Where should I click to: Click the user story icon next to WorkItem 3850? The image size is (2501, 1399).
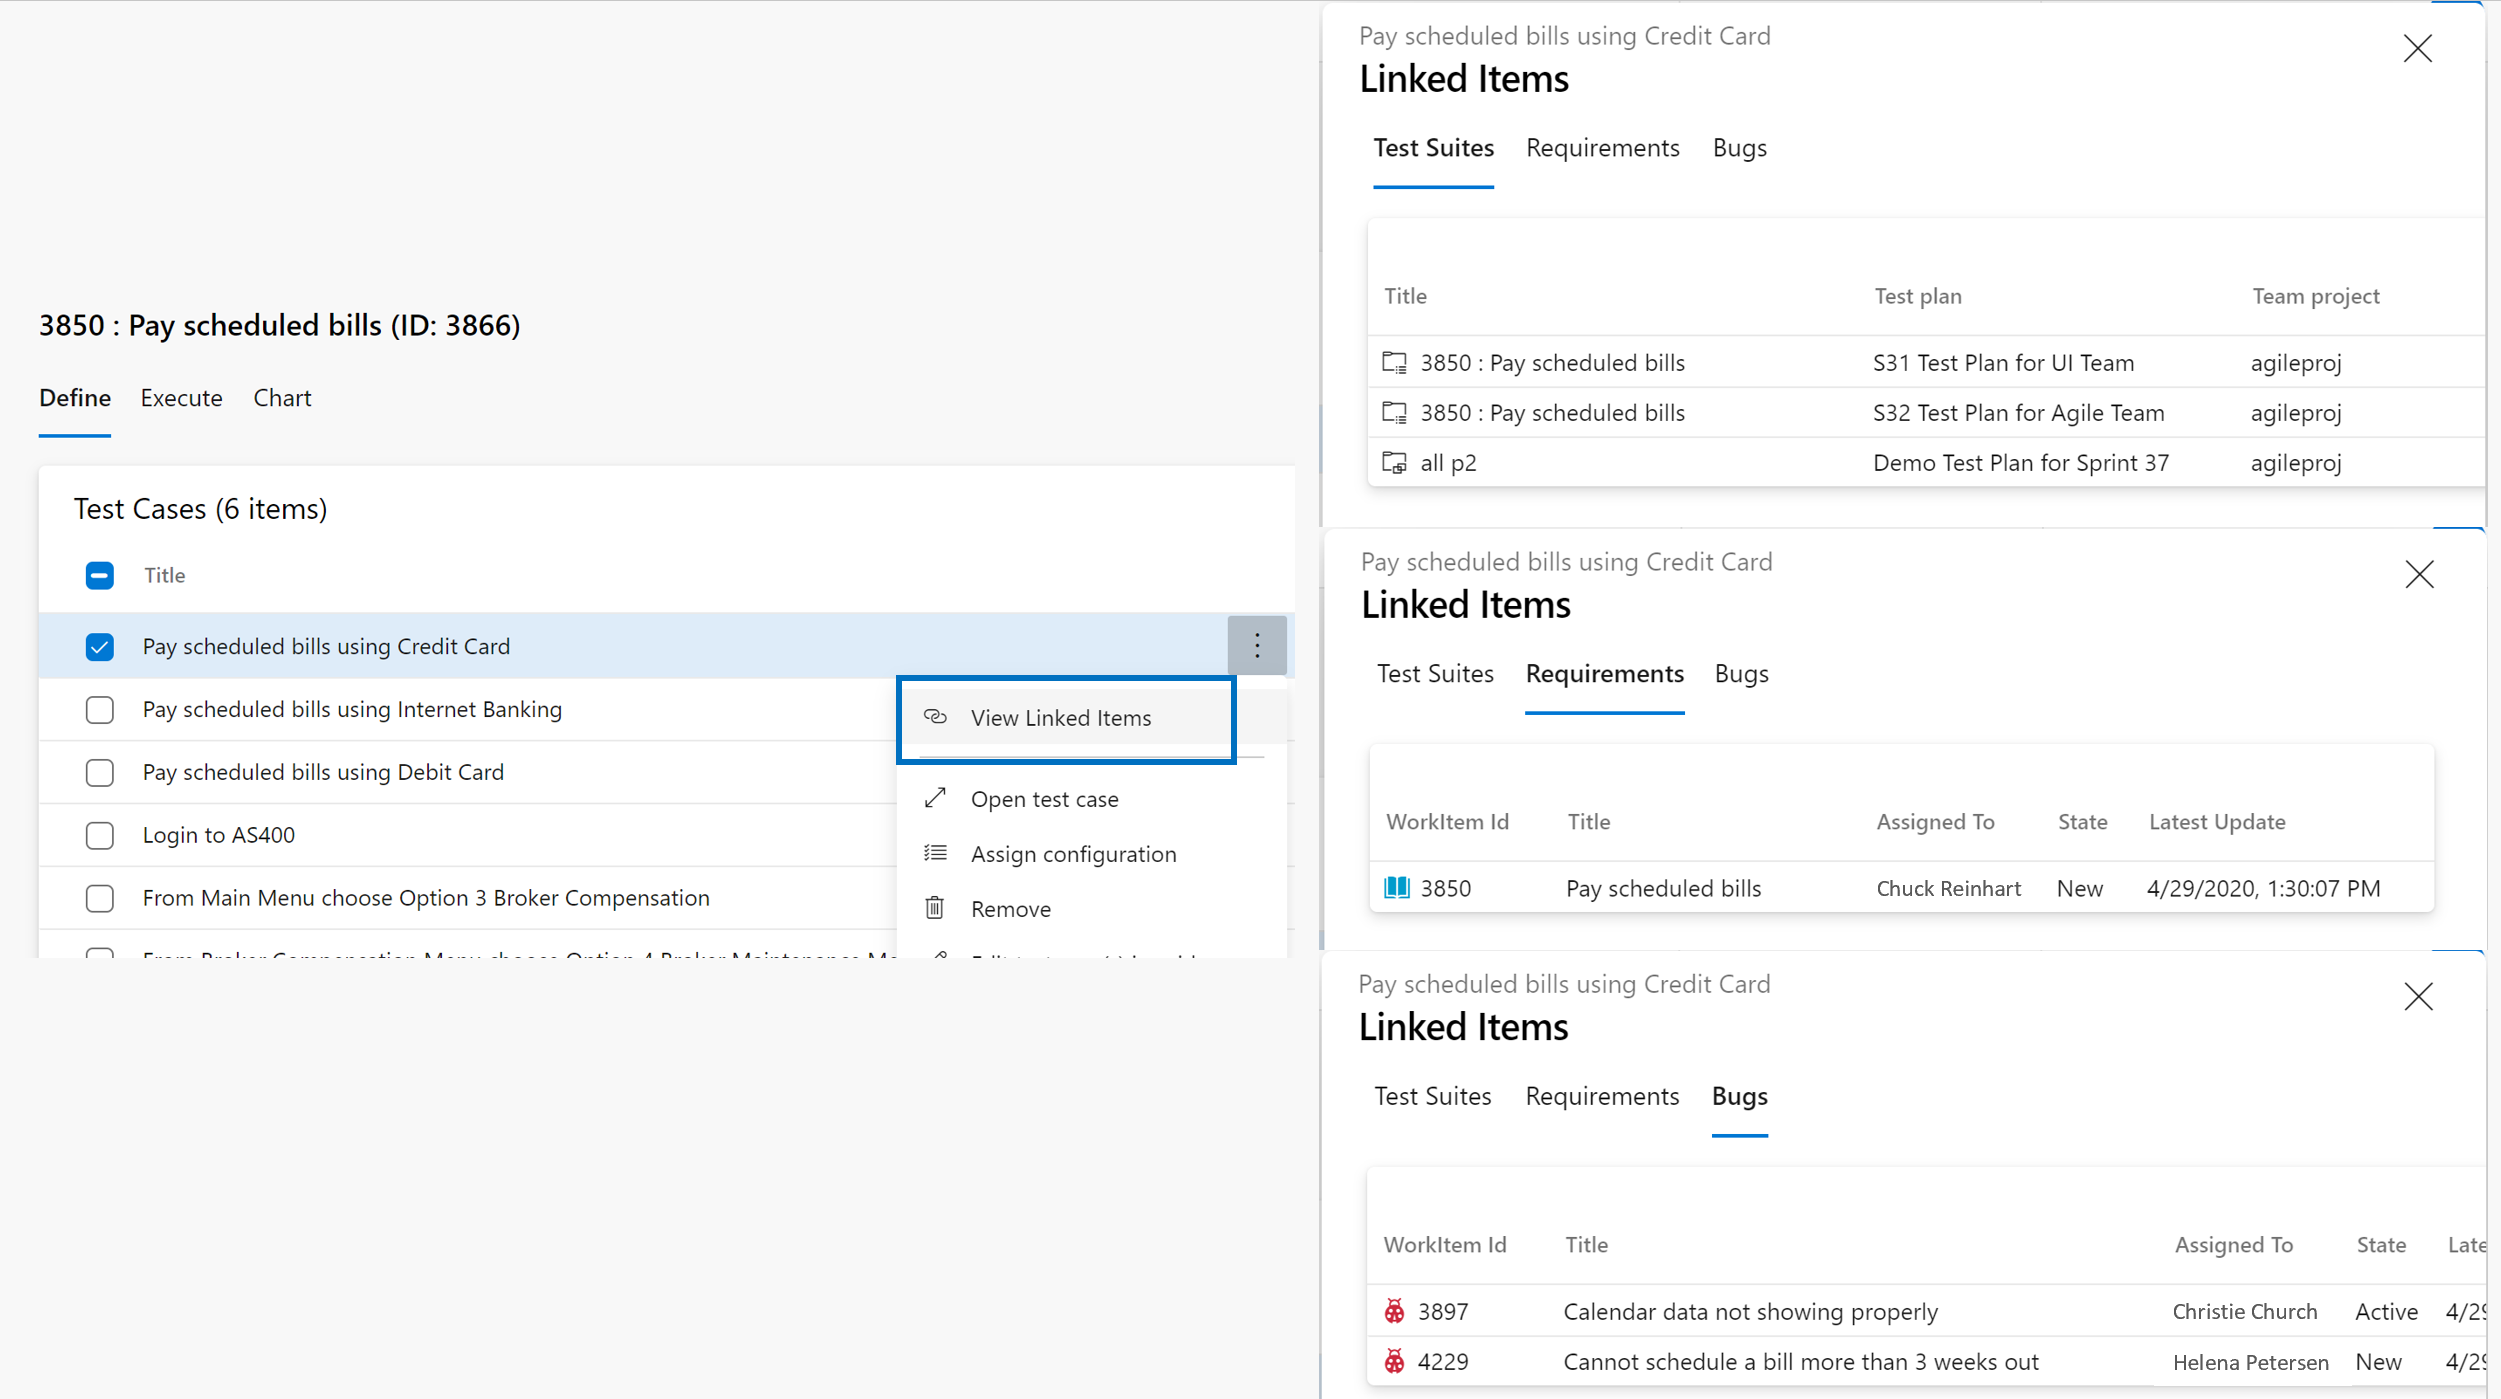1395,887
